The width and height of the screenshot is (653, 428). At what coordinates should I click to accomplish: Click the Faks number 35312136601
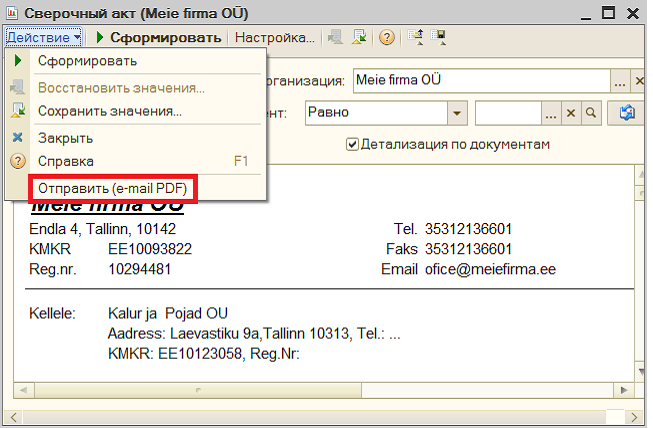(468, 249)
